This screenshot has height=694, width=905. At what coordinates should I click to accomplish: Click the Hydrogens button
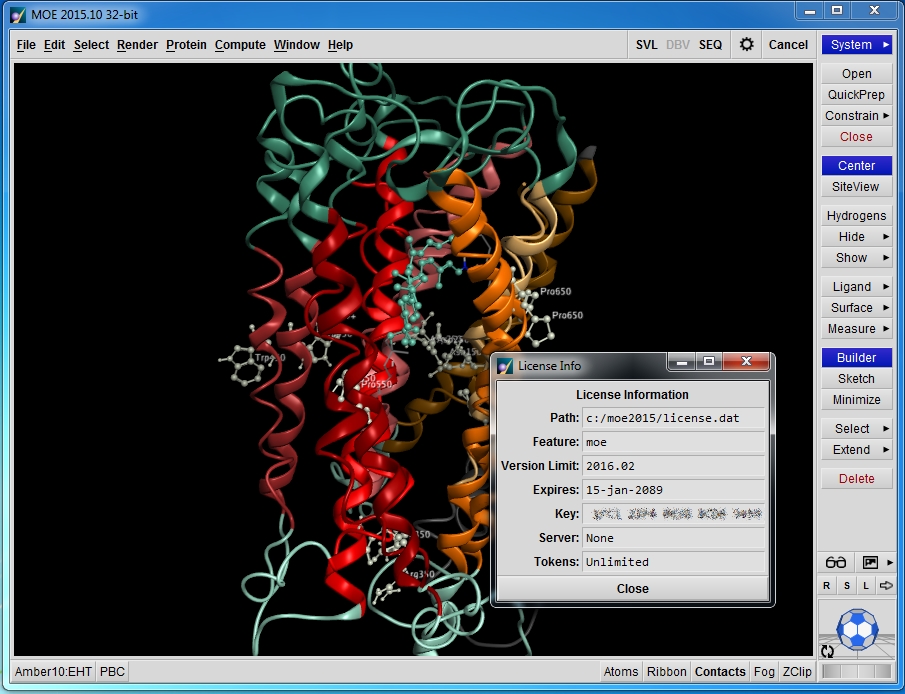[857, 215]
